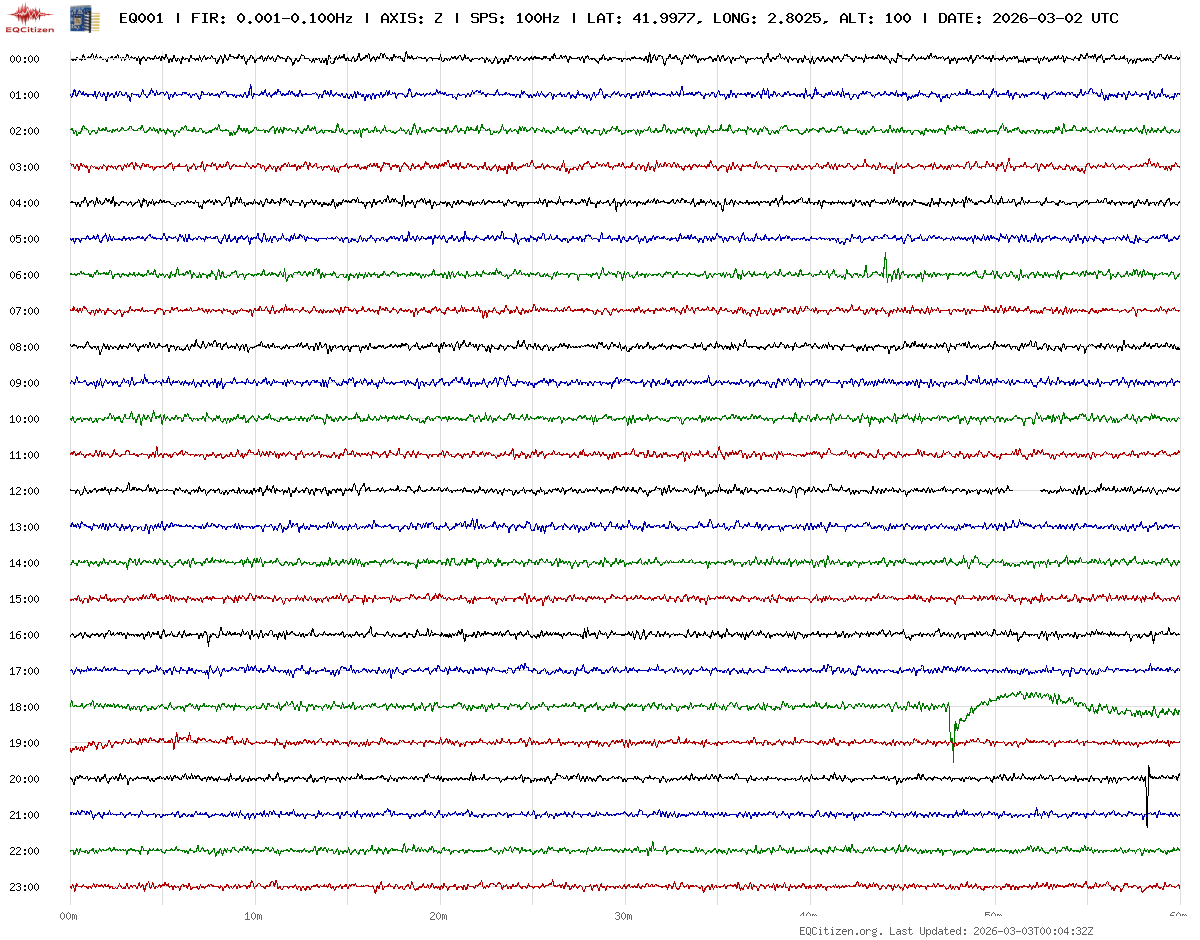Click the 00m mark on the time axis
Viewport: 1200px width, 940px height.
pyautogui.click(x=69, y=916)
